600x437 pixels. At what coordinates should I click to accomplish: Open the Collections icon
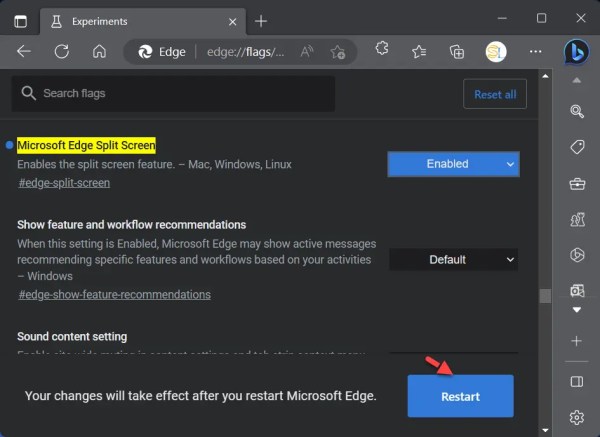point(457,52)
